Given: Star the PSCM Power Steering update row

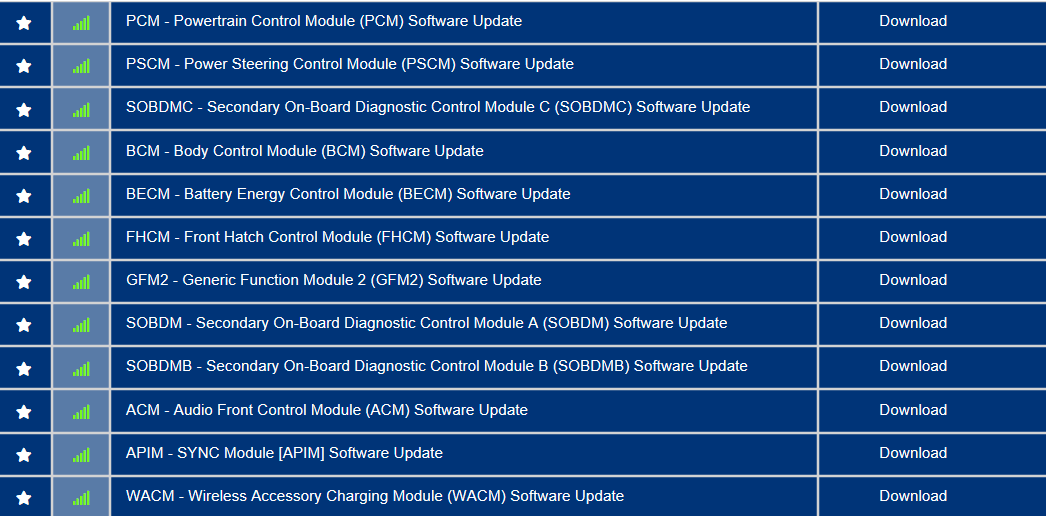Looking at the screenshot, I should [24, 66].
